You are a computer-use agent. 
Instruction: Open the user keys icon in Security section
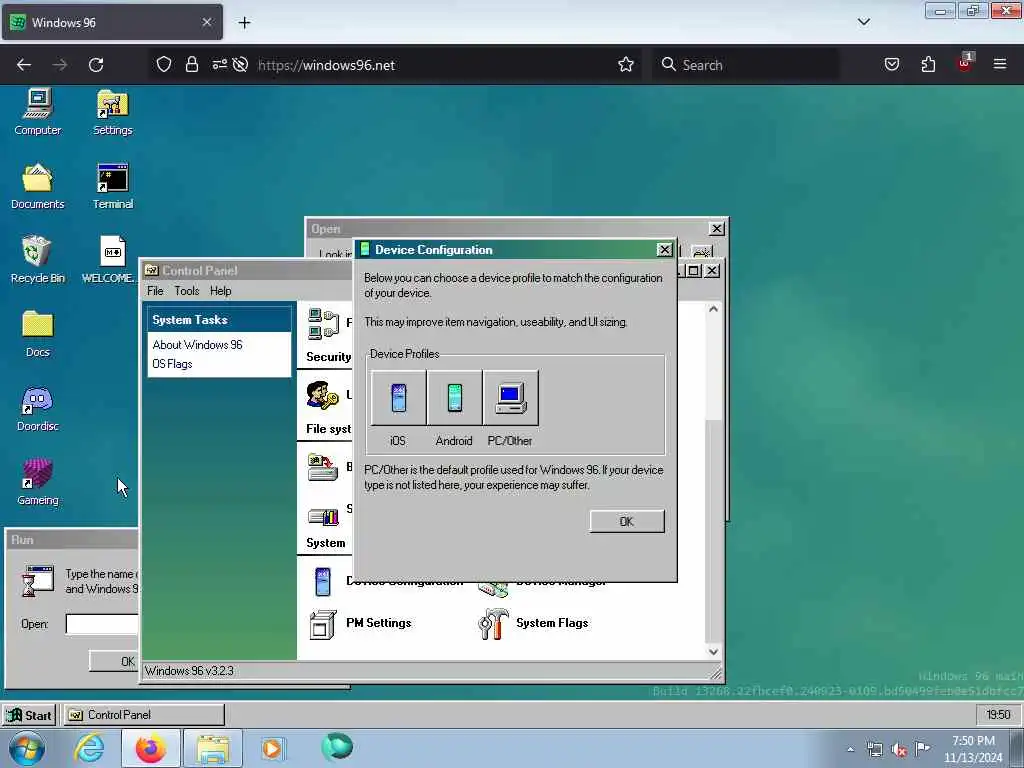coord(323,396)
